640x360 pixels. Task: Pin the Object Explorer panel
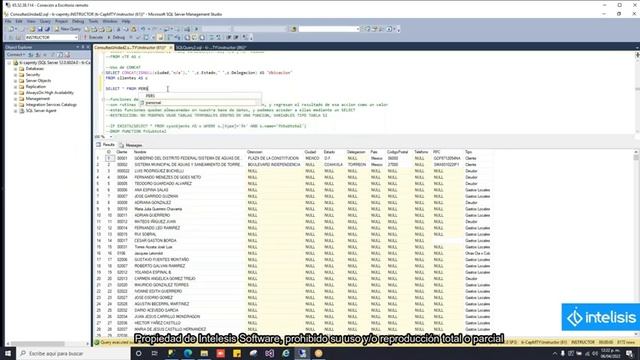coord(83,47)
